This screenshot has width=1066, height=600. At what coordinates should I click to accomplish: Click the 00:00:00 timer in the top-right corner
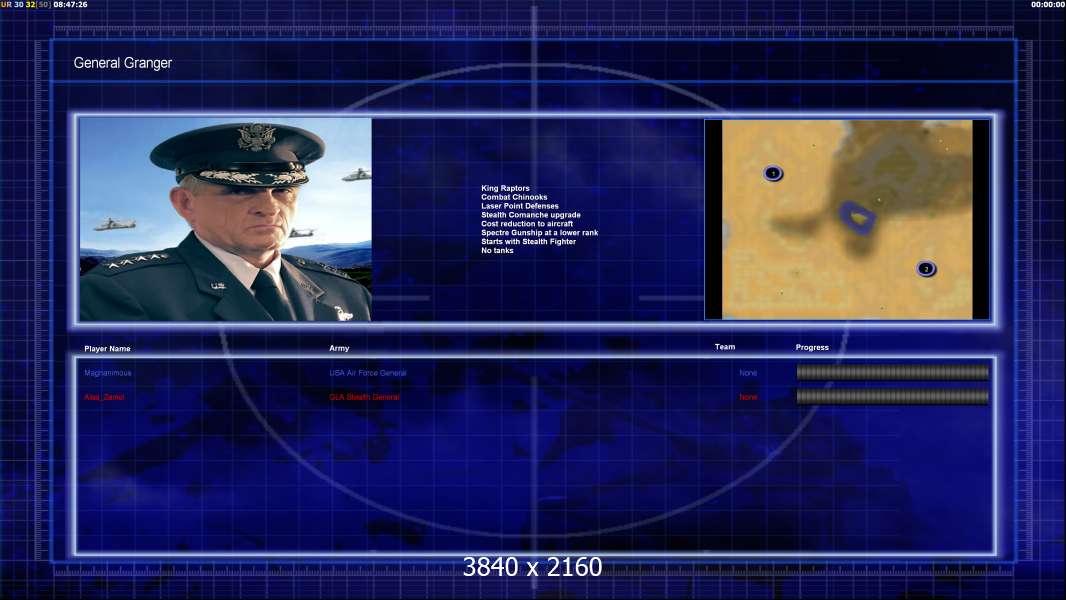coord(1048,4)
